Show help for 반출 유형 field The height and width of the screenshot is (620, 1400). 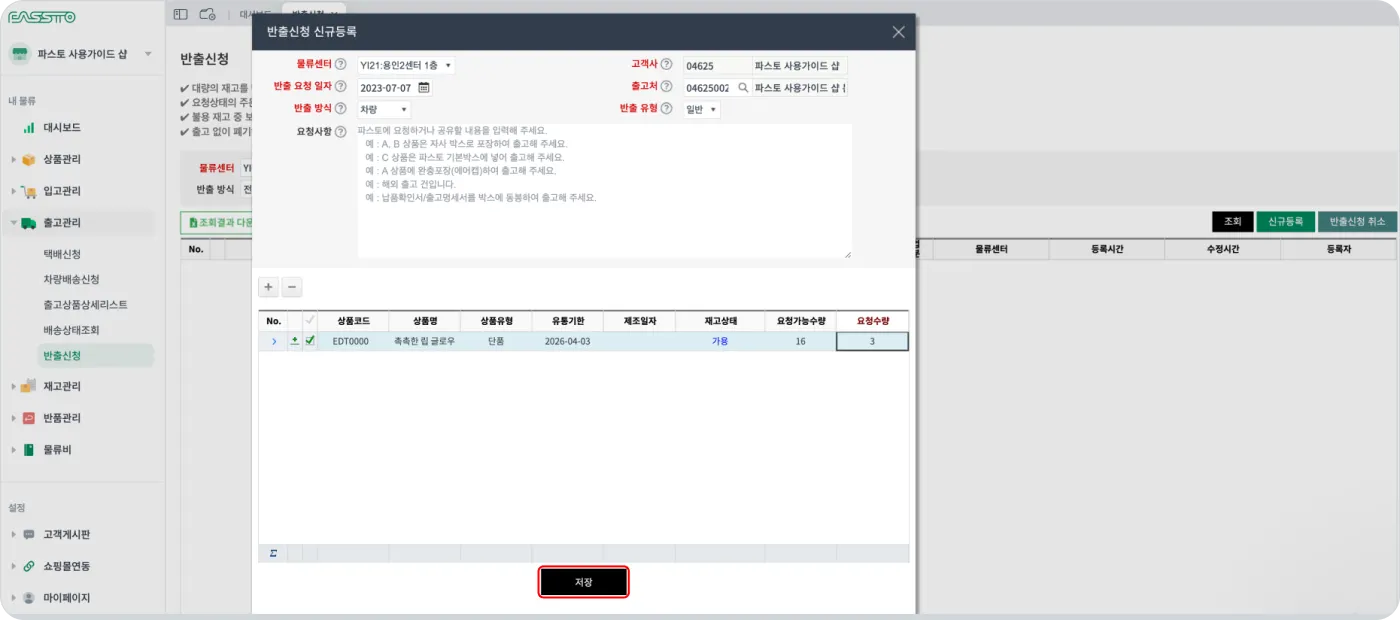(667, 109)
